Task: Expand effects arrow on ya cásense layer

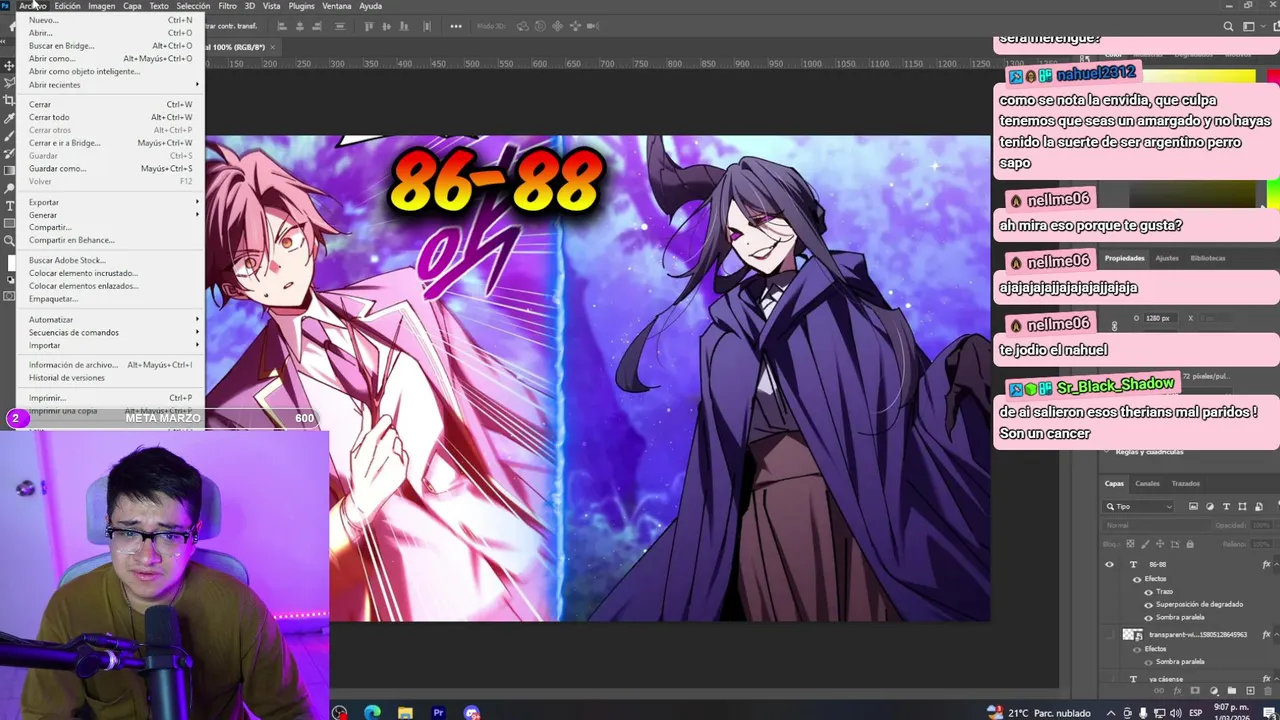Action: coord(1277,679)
